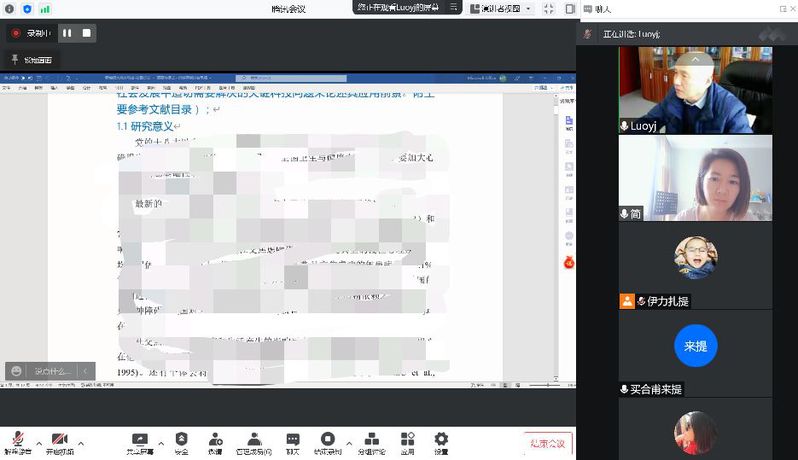Pause the recording at top left
This screenshot has height=460, width=798.
click(67, 33)
